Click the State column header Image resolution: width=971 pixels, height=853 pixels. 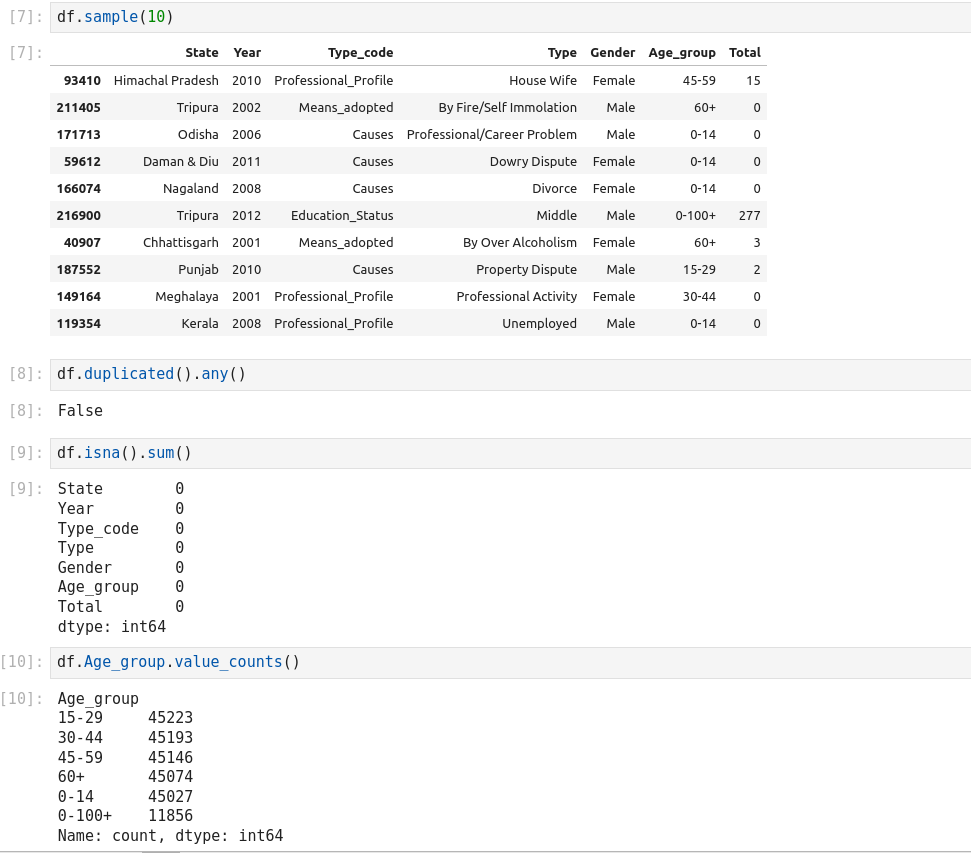(x=201, y=53)
